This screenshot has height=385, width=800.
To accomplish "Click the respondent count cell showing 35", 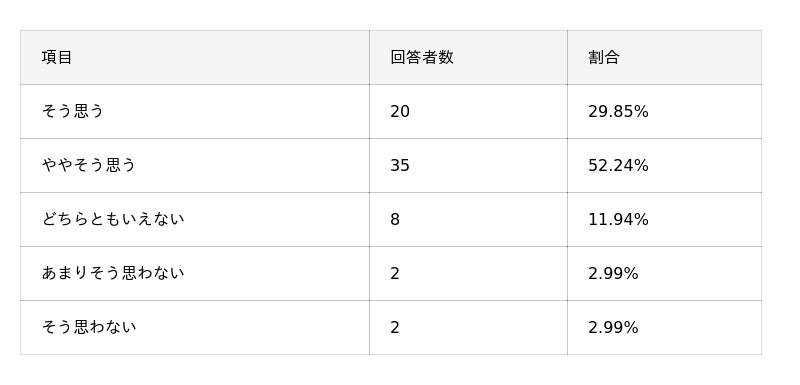I will click(399, 165).
